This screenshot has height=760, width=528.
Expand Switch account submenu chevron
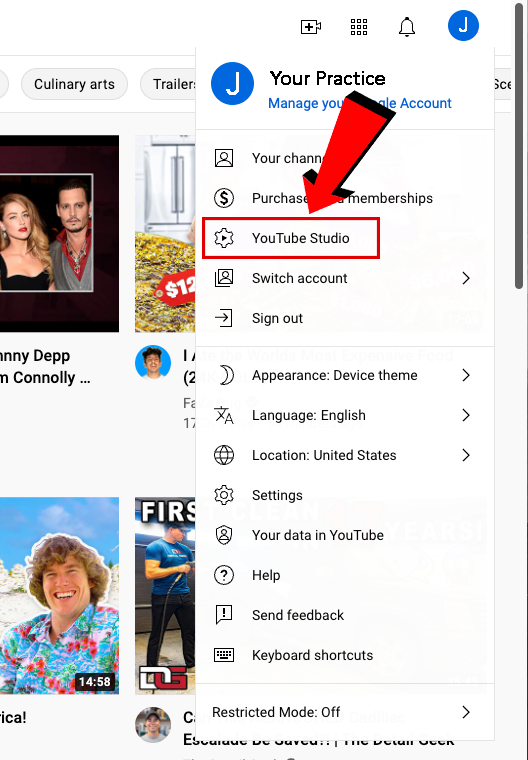[466, 278]
